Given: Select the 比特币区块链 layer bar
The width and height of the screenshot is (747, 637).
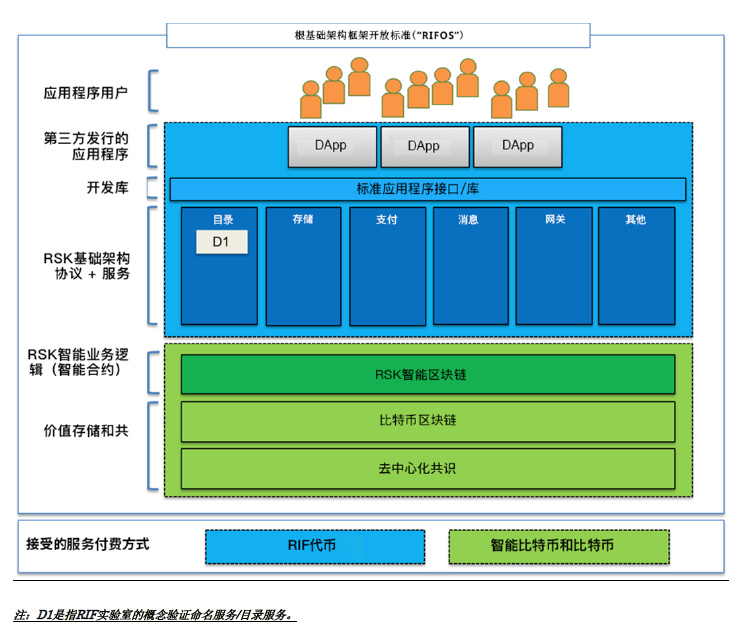Looking at the screenshot, I should [x=428, y=422].
